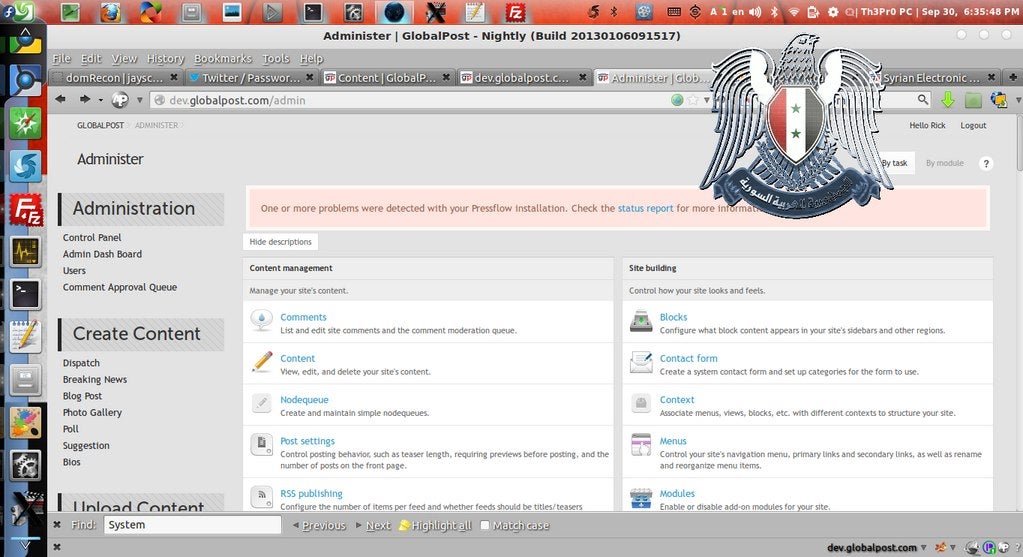Open the dropdown next to browser identity icon
This screenshot has width=1023, height=557.
pyautogui.click(x=140, y=100)
